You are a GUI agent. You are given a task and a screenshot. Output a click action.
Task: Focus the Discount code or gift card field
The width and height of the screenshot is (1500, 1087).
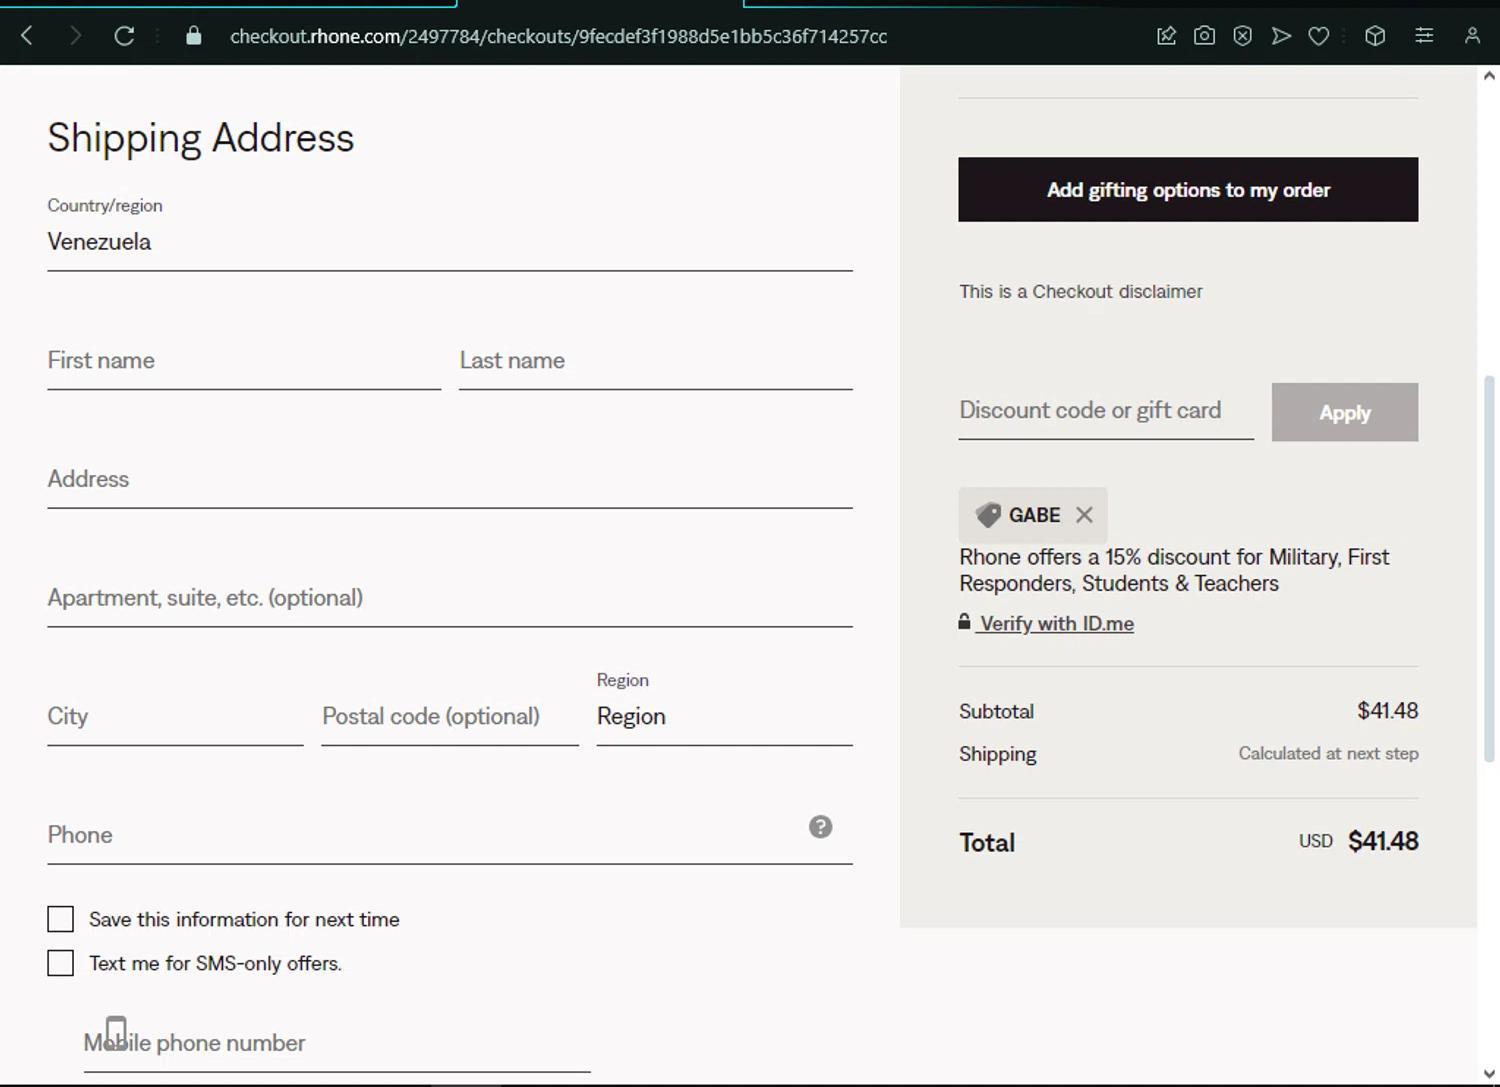(1106, 411)
